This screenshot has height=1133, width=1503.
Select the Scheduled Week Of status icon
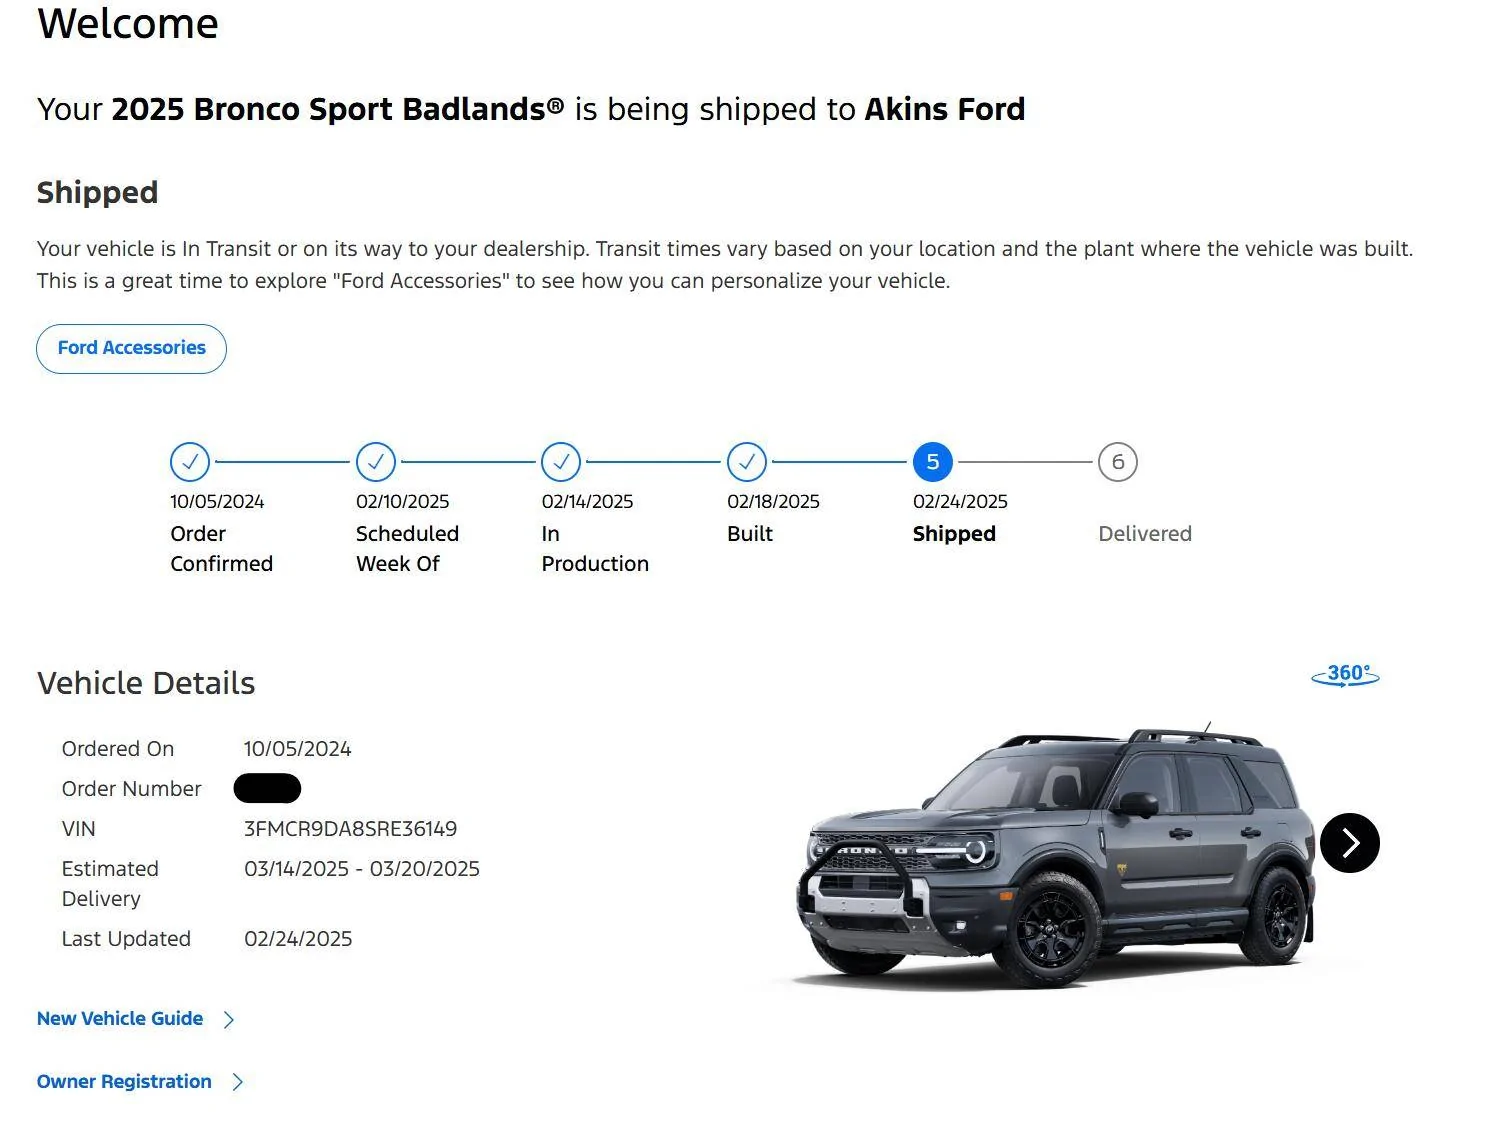(375, 462)
